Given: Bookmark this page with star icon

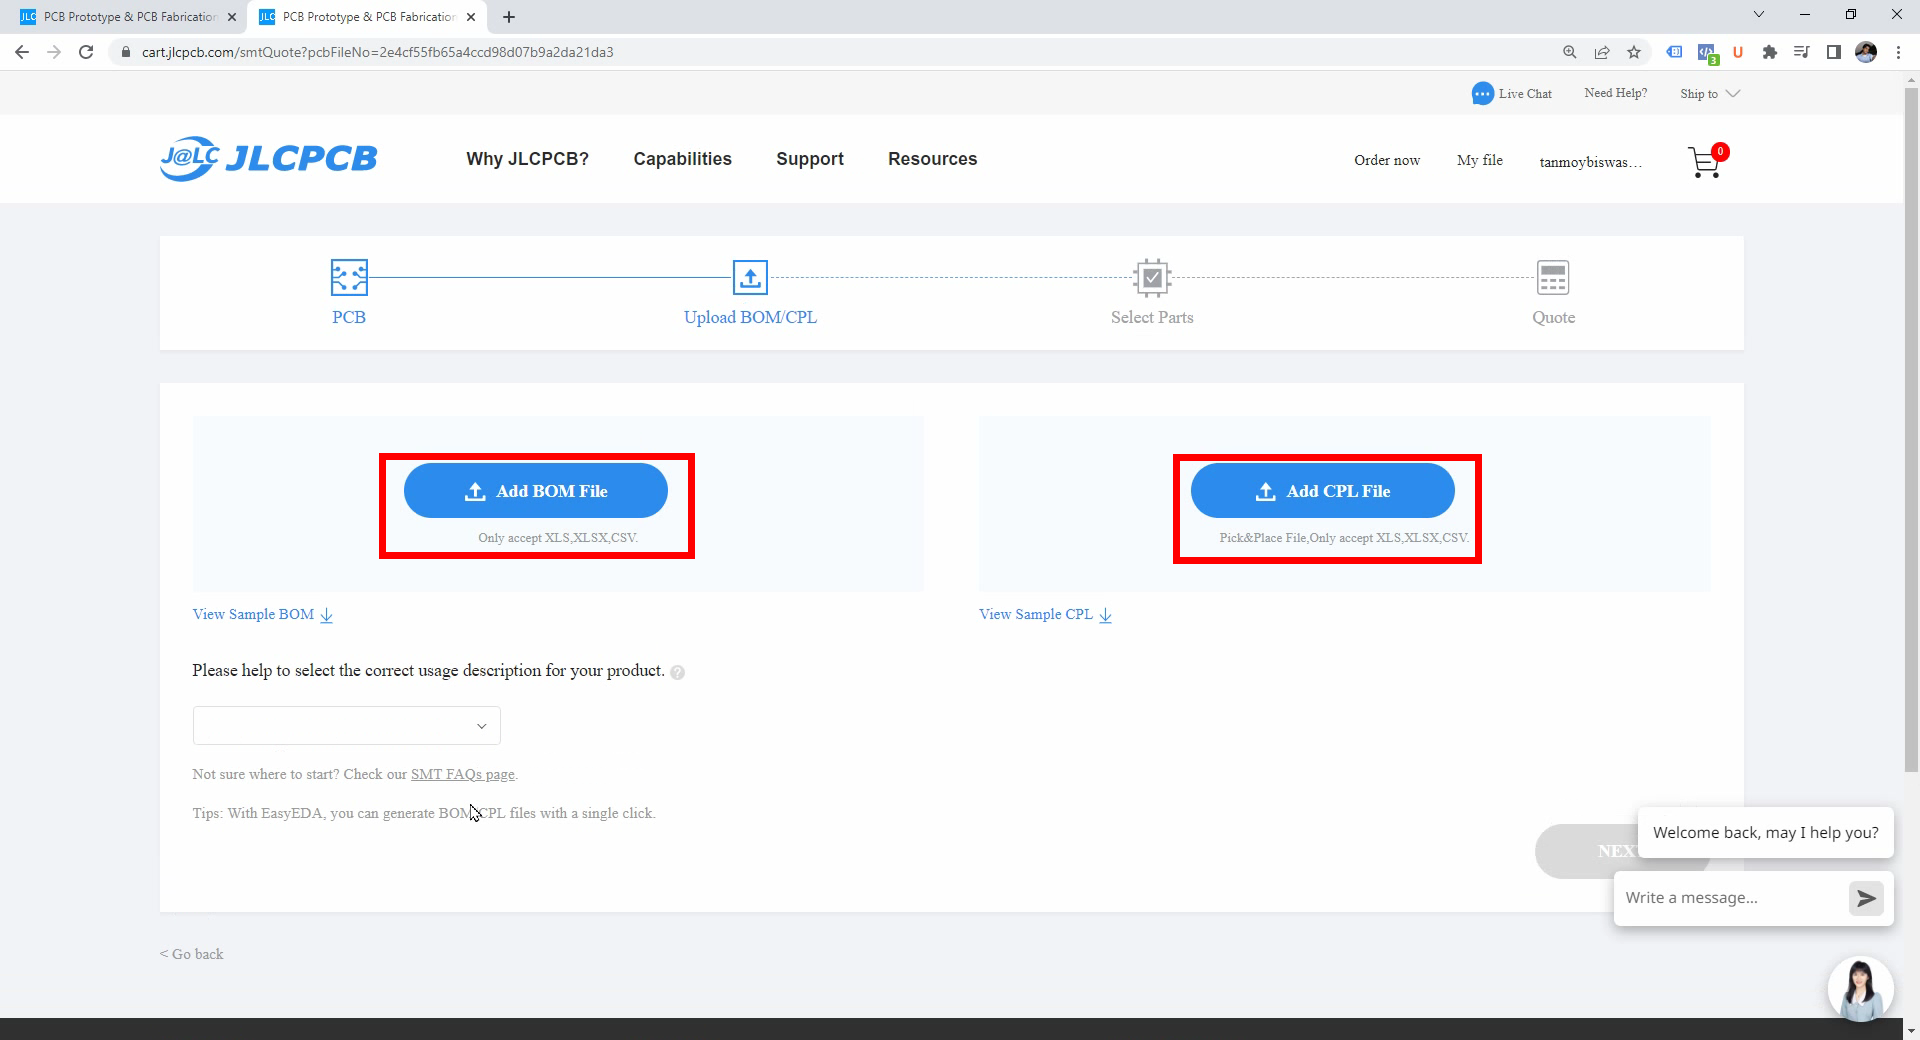Looking at the screenshot, I should (x=1634, y=52).
